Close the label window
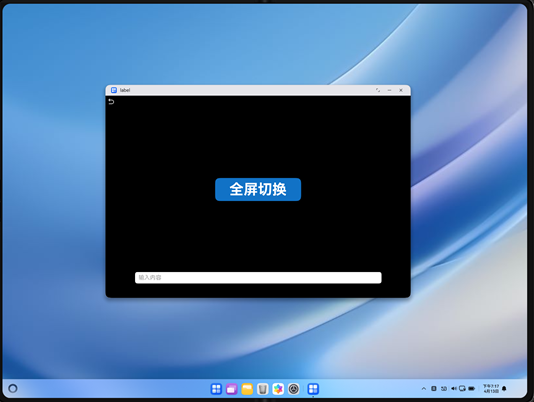This screenshot has height=402, width=534. point(401,90)
